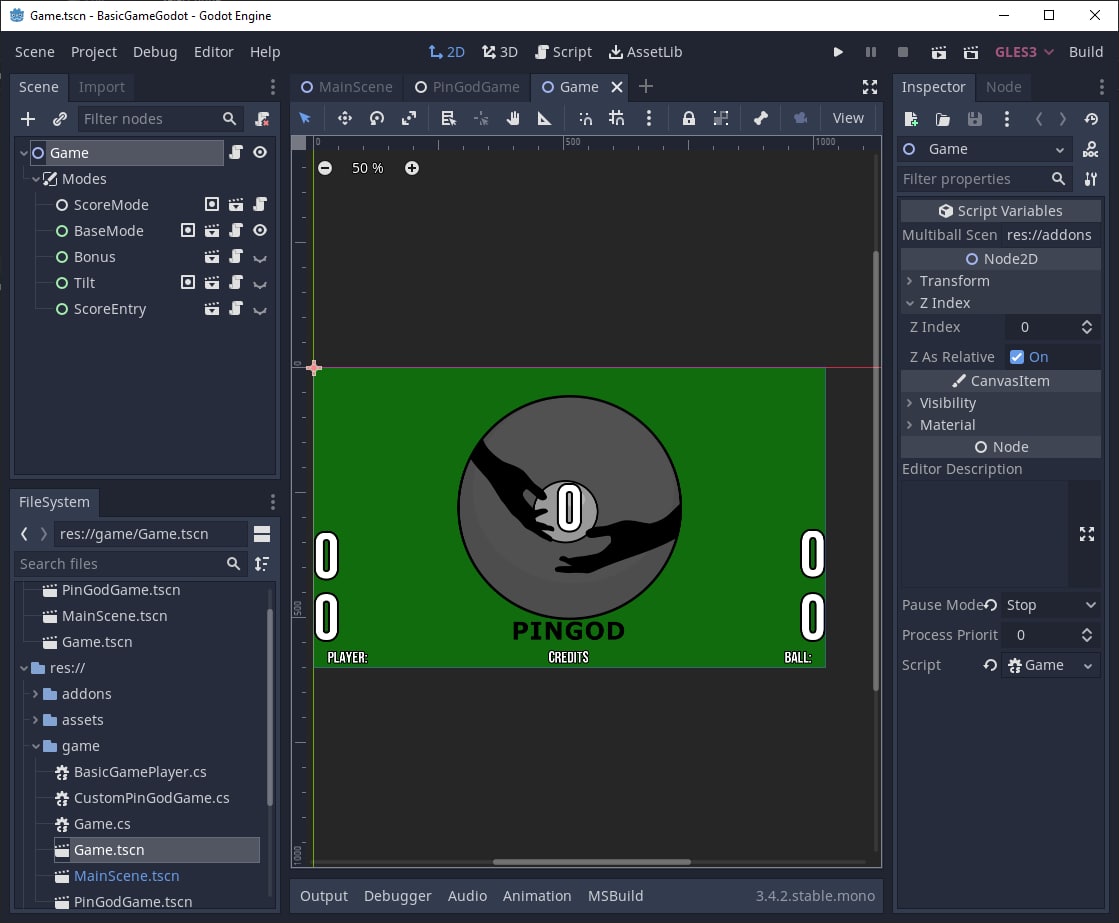Click the add new node plus icon
This screenshot has width=1119, height=923.
tap(28, 119)
